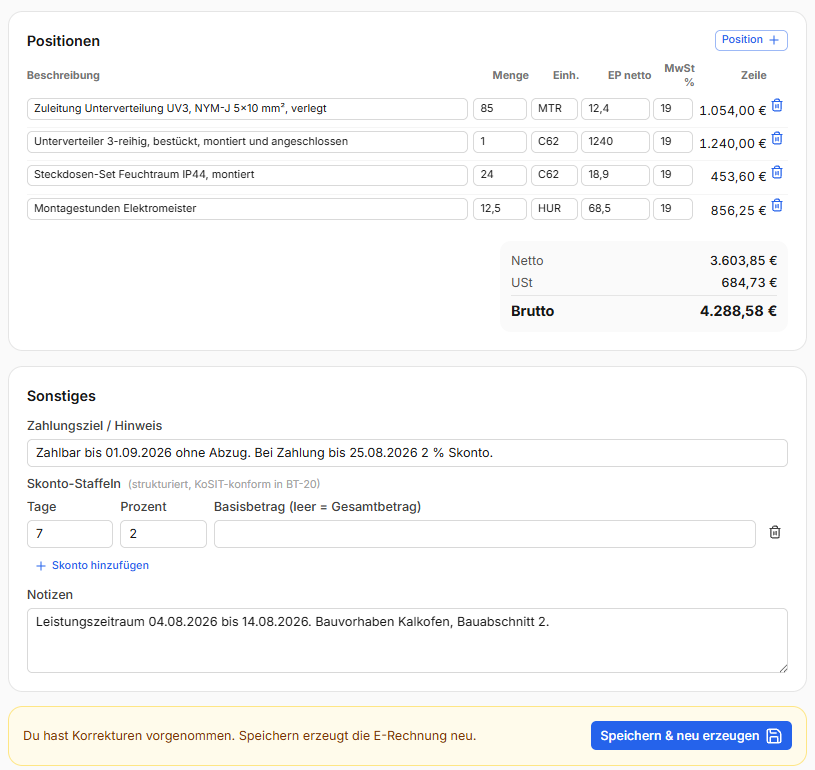Viewport: 815px width, 770px height.
Task: Select line total 1.054,00 €
Action: tap(732, 110)
